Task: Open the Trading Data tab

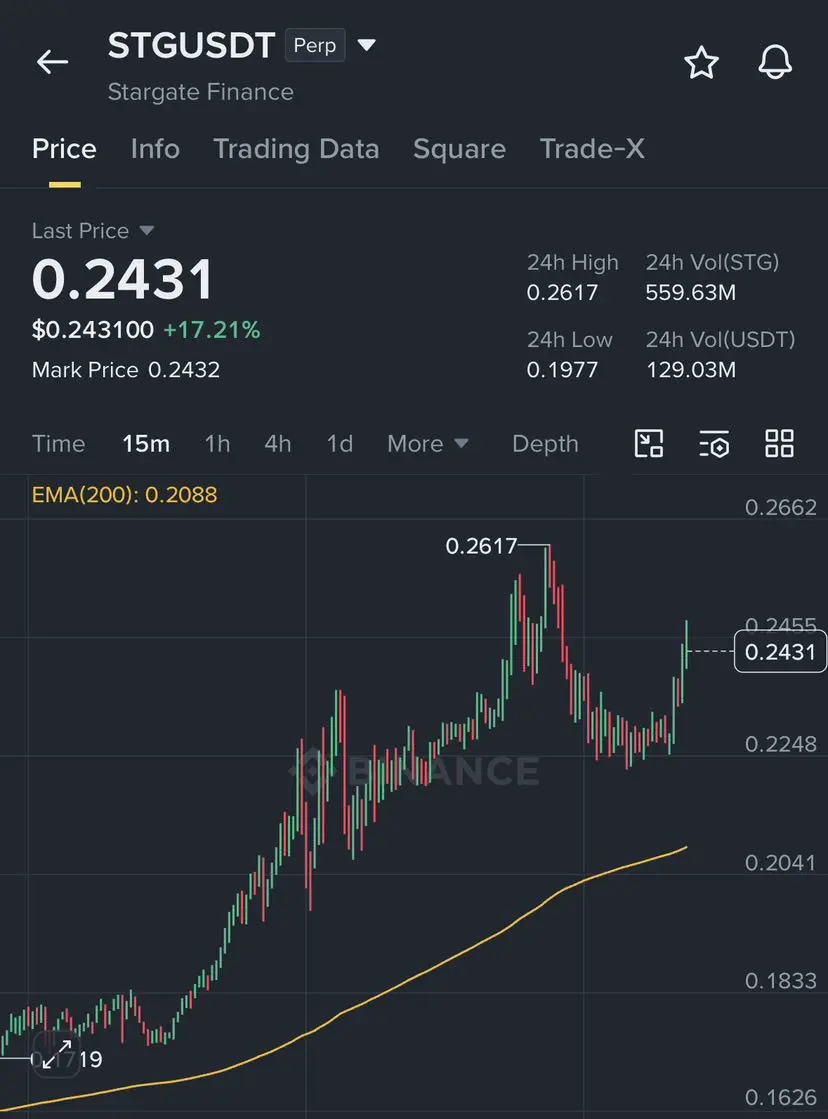Action: point(296,148)
